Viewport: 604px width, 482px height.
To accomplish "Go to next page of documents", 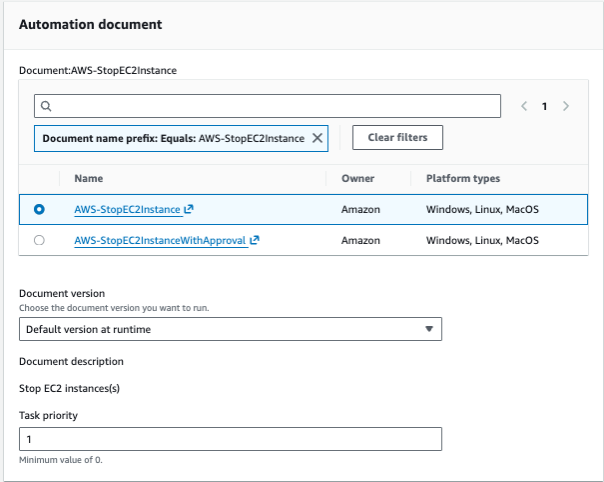I will tap(565, 106).
